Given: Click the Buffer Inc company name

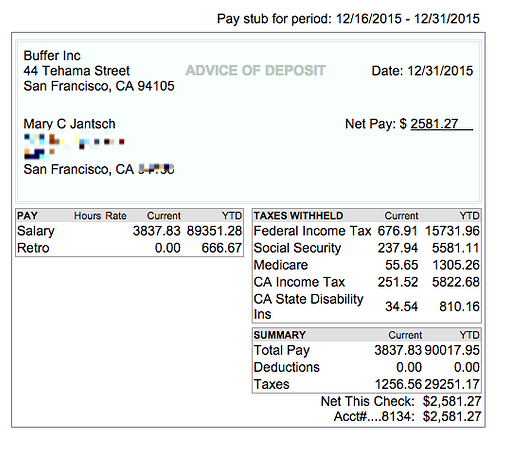Looking at the screenshot, I should point(52,55).
